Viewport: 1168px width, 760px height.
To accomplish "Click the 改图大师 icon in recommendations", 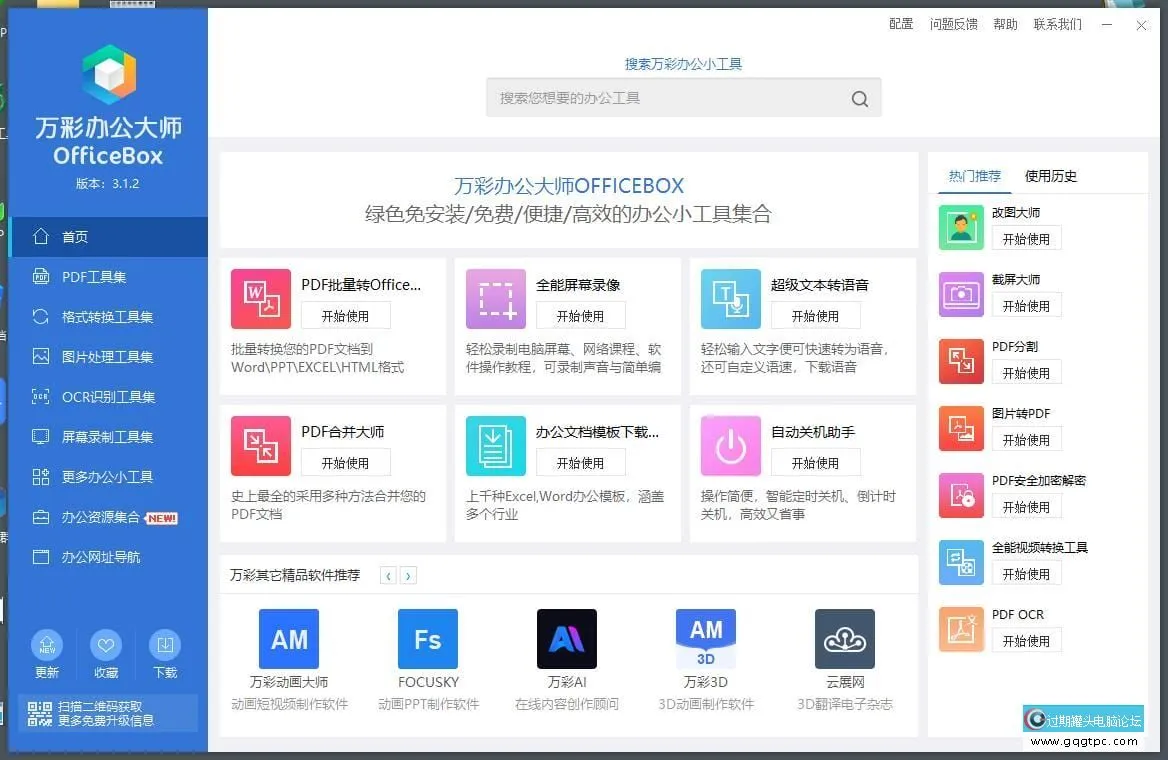I will pyautogui.click(x=961, y=227).
